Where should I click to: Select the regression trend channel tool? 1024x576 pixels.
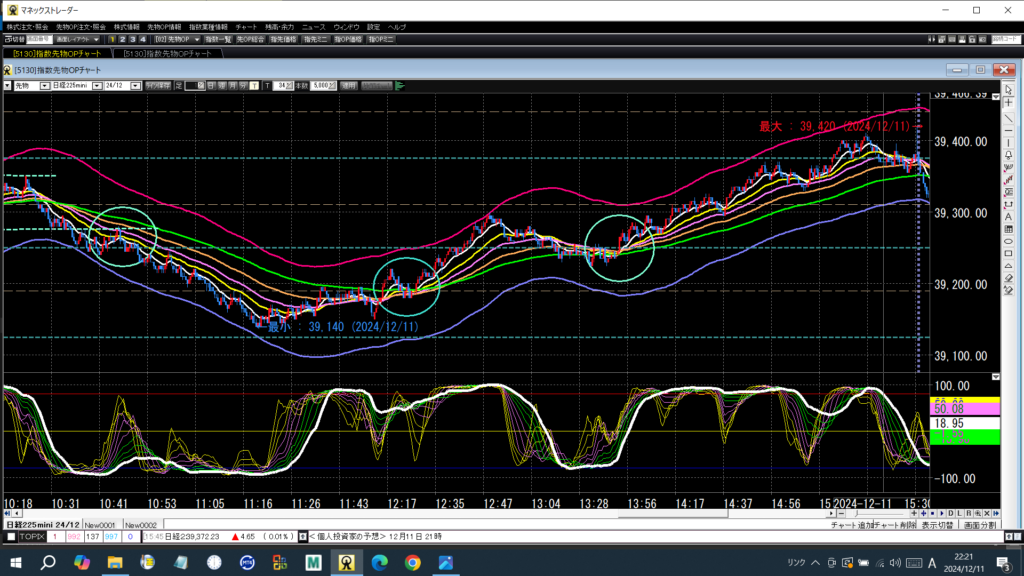coord(1008,180)
